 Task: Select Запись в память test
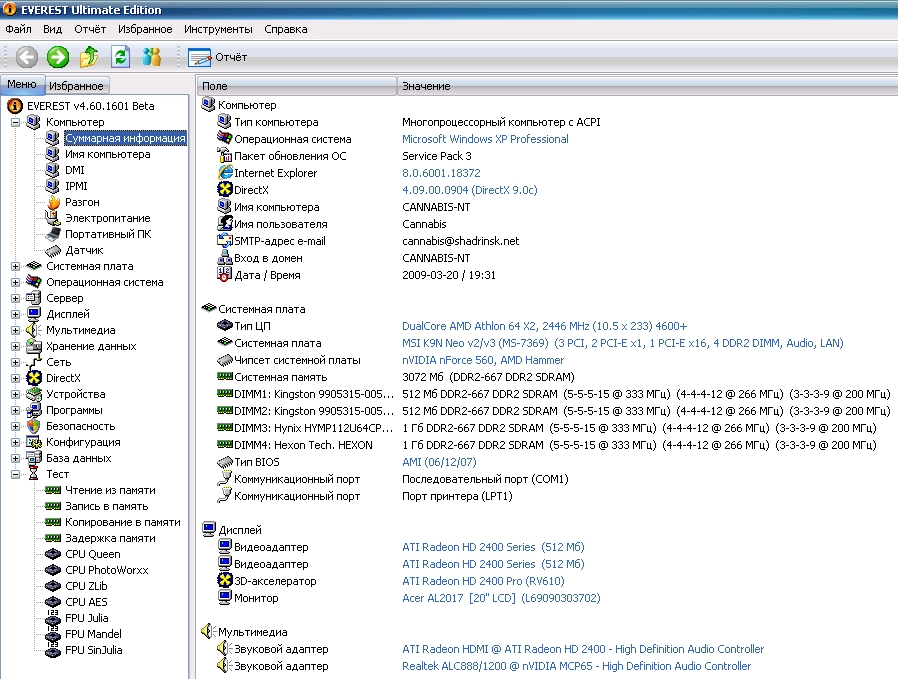pos(107,506)
